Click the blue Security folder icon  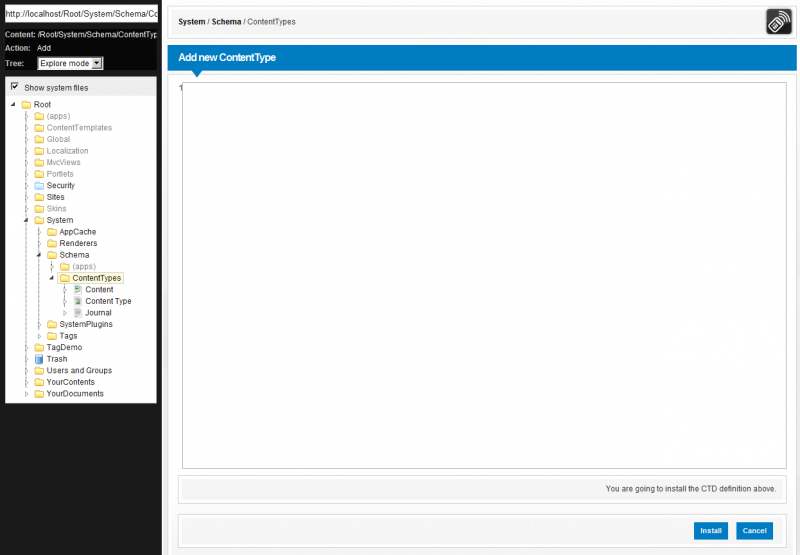click(x=39, y=186)
